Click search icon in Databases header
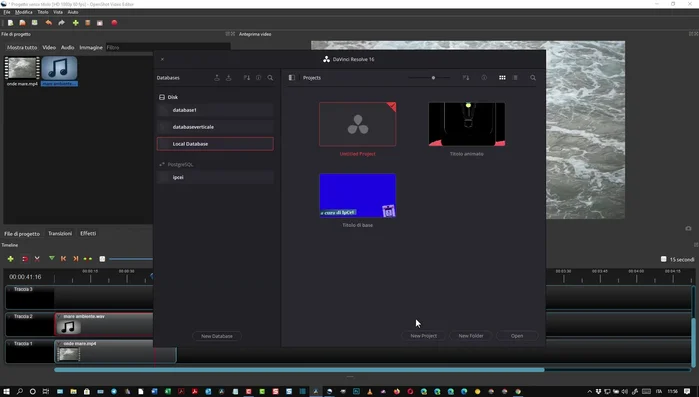699x397 pixels. tap(270, 78)
